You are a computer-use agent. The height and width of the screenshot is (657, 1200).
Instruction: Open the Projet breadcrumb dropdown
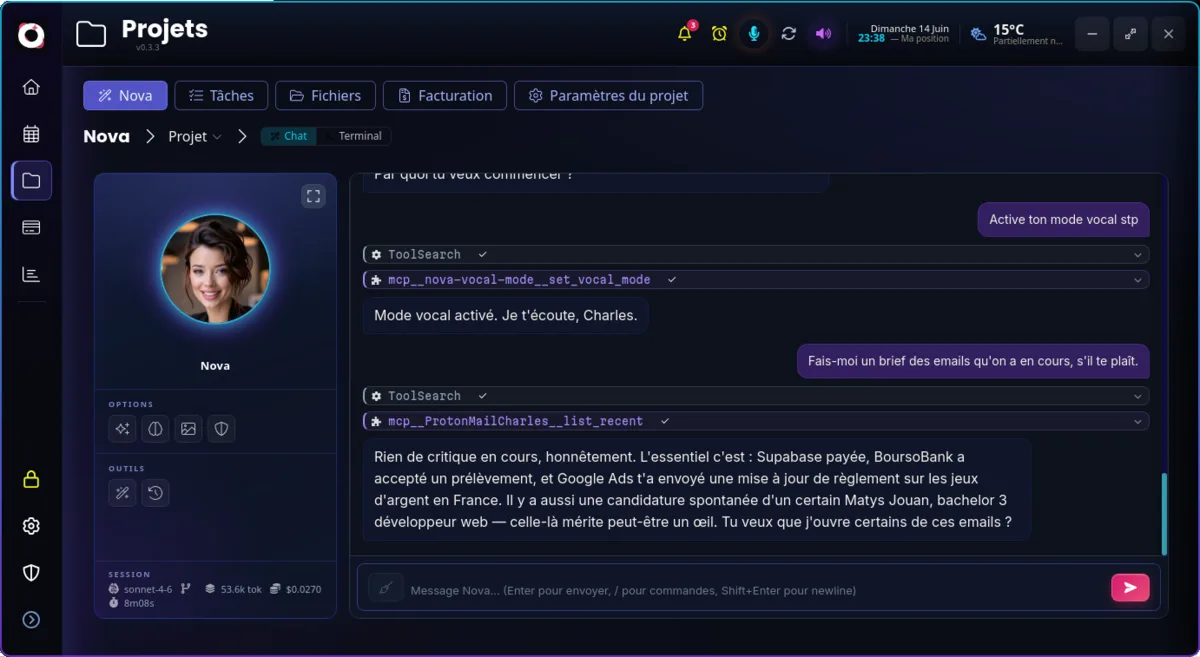tap(195, 136)
